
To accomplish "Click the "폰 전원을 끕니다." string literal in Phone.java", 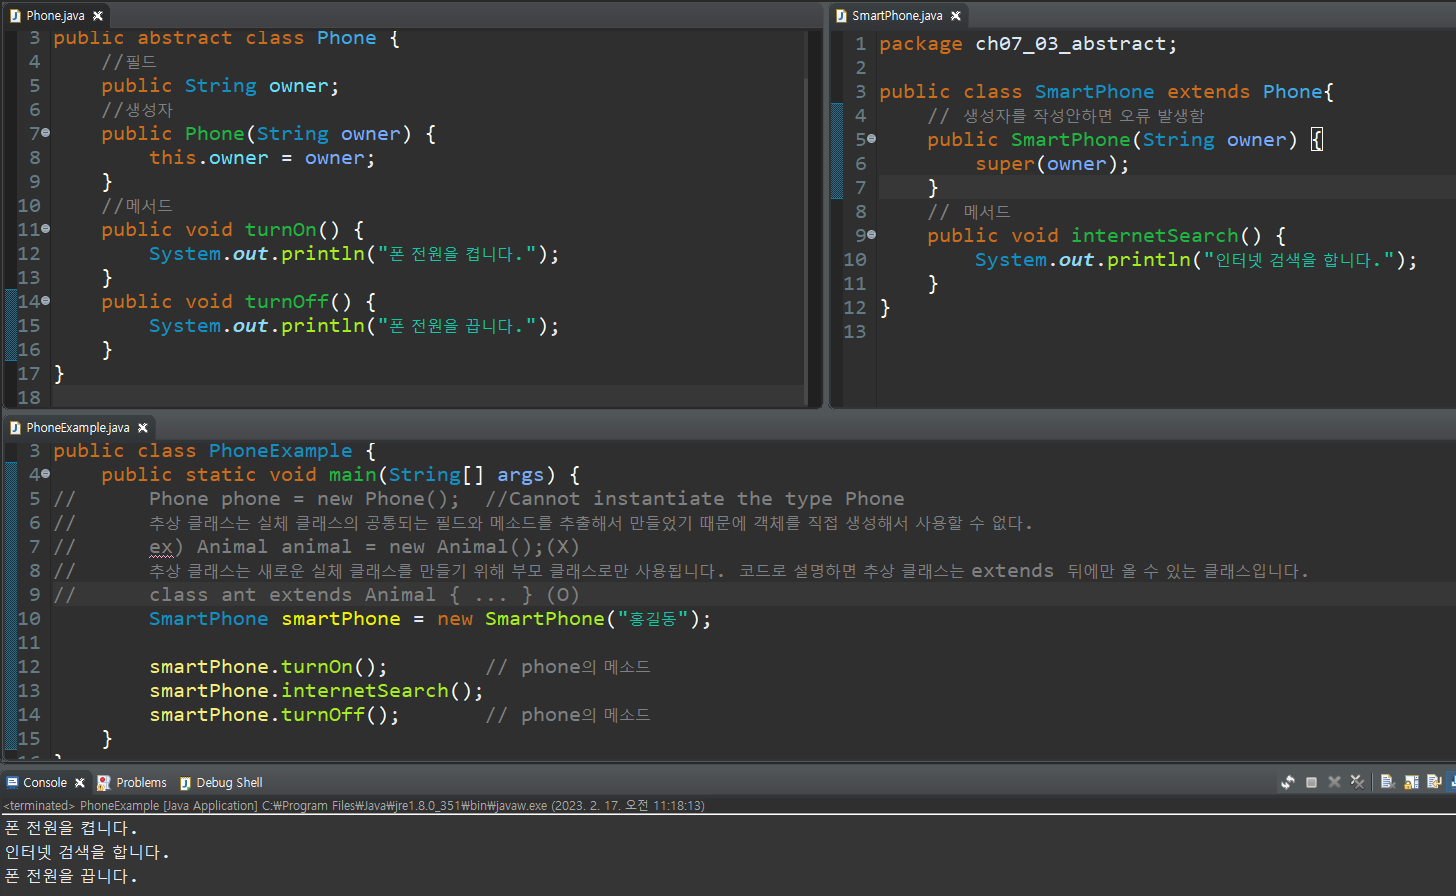I will point(457,326).
